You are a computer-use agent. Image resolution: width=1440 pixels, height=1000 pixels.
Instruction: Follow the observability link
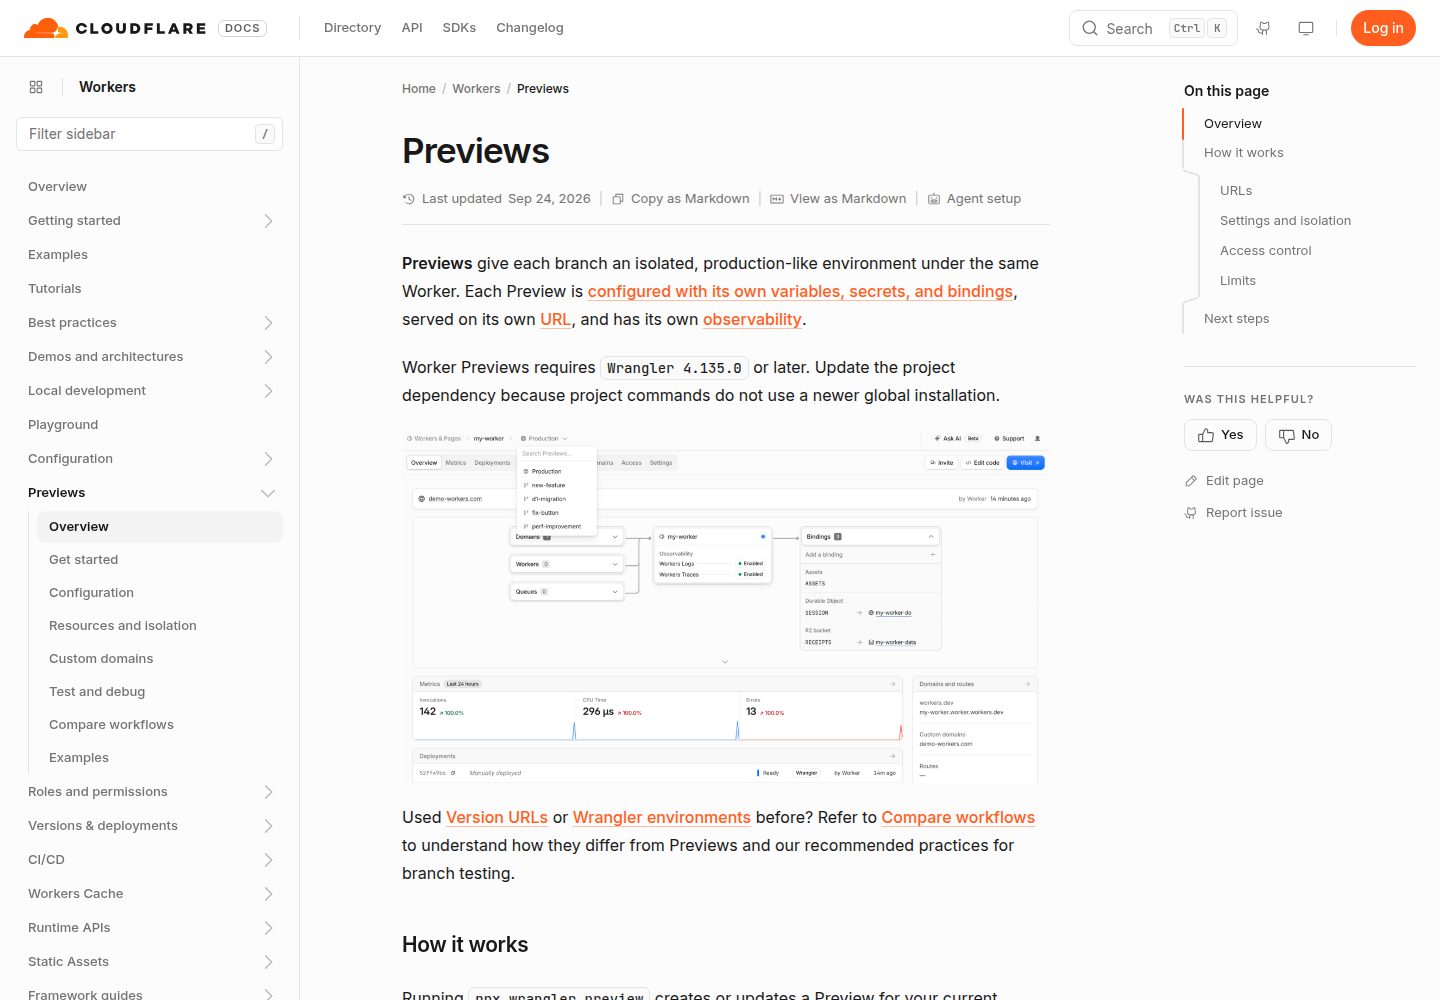coord(752,319)
